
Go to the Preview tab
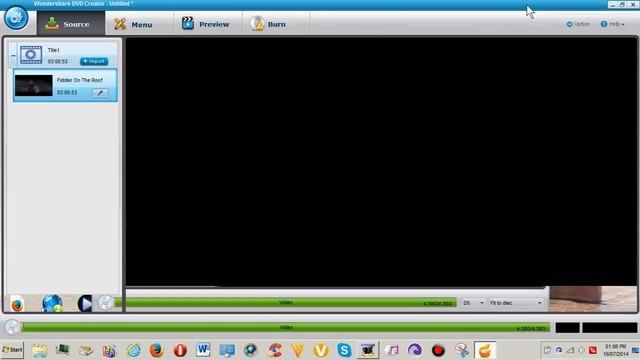click(208, 24)
